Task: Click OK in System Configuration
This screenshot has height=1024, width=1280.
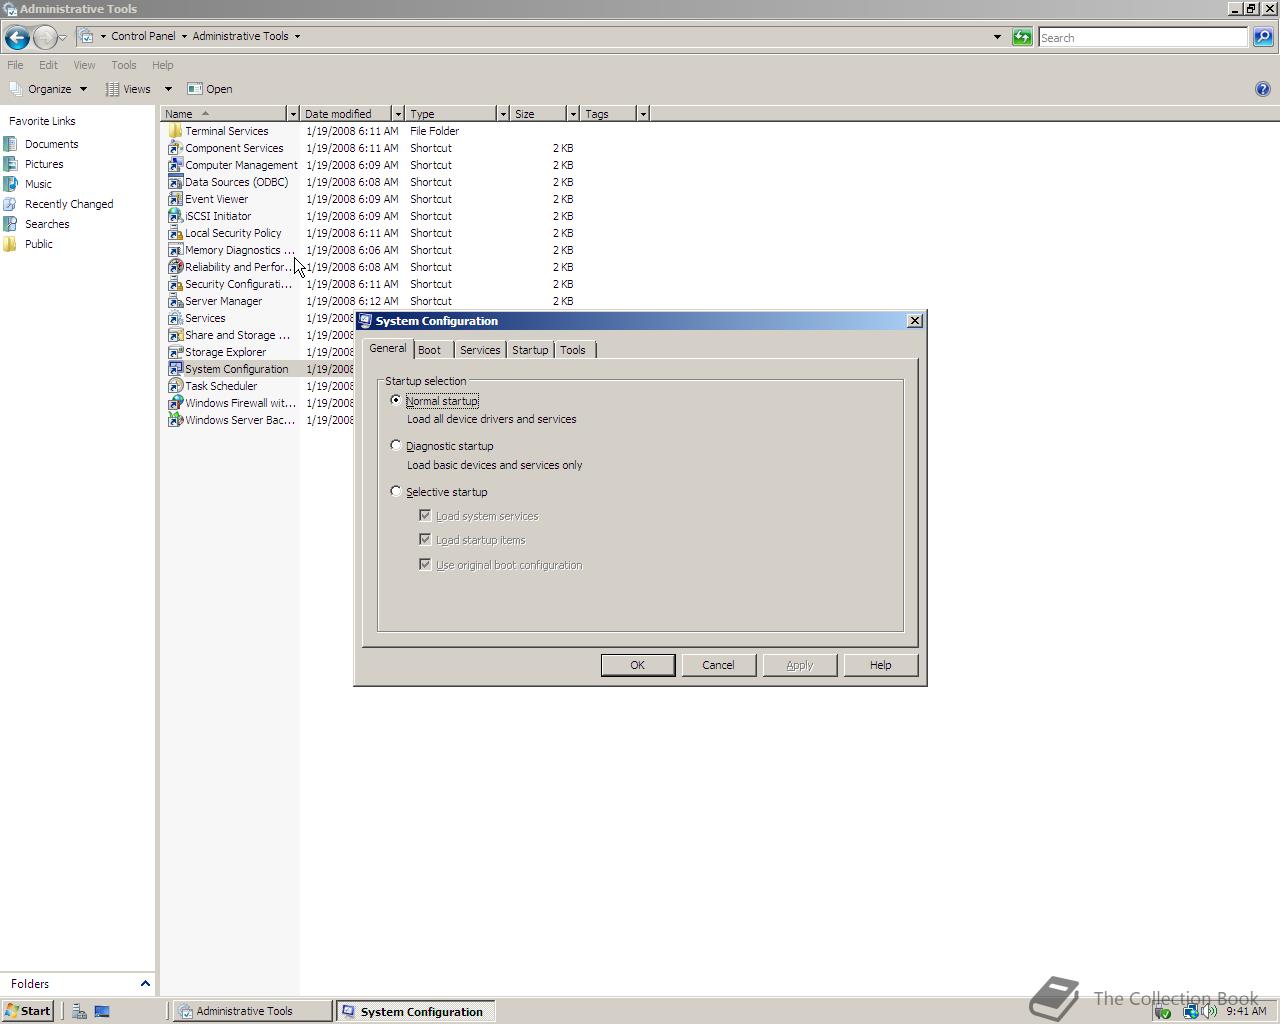Action: coord(638,665)
